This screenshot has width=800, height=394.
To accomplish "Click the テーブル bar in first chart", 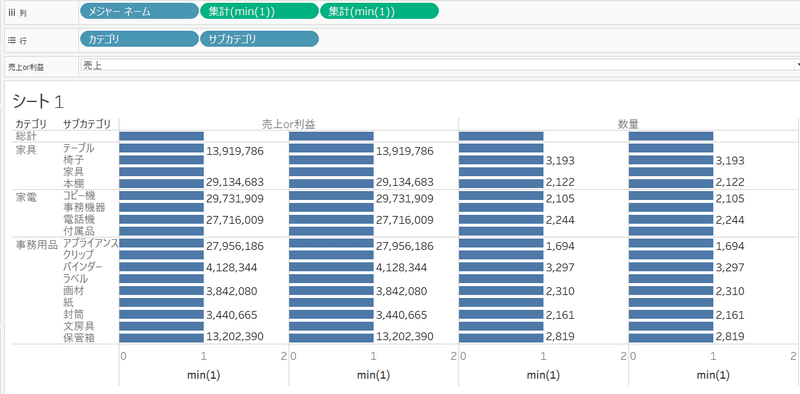I will [x=161, y=148].
